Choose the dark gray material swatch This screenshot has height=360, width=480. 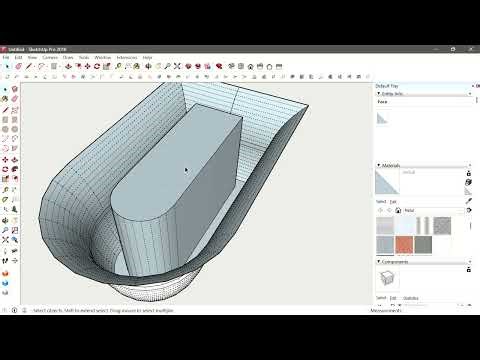tap(423, 245)
